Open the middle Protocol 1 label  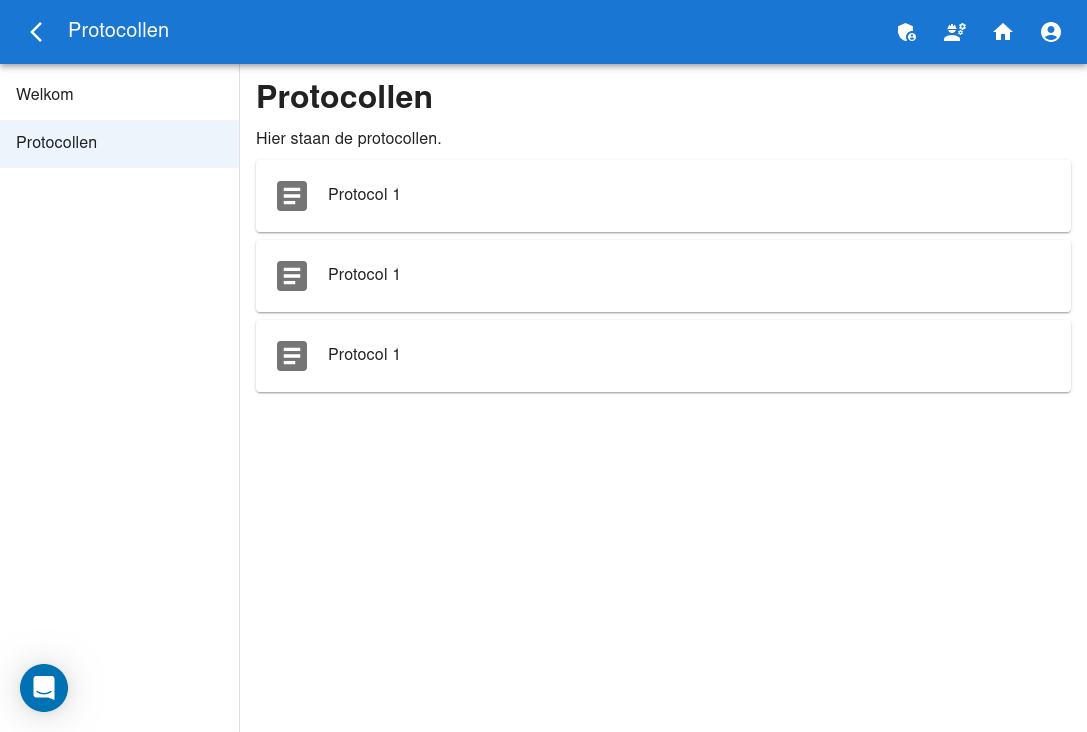pyautogui.click(x=364, y=275)
